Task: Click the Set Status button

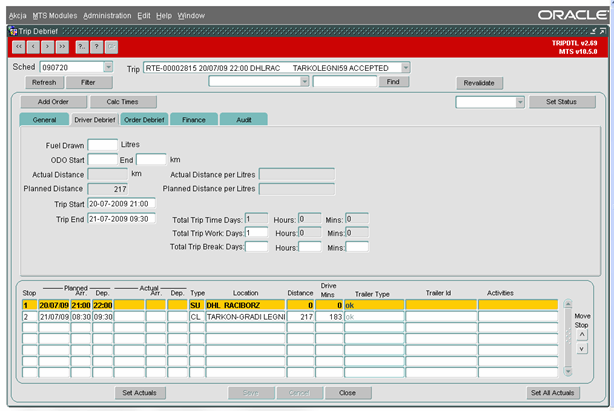Action: (x=561, y=102)
